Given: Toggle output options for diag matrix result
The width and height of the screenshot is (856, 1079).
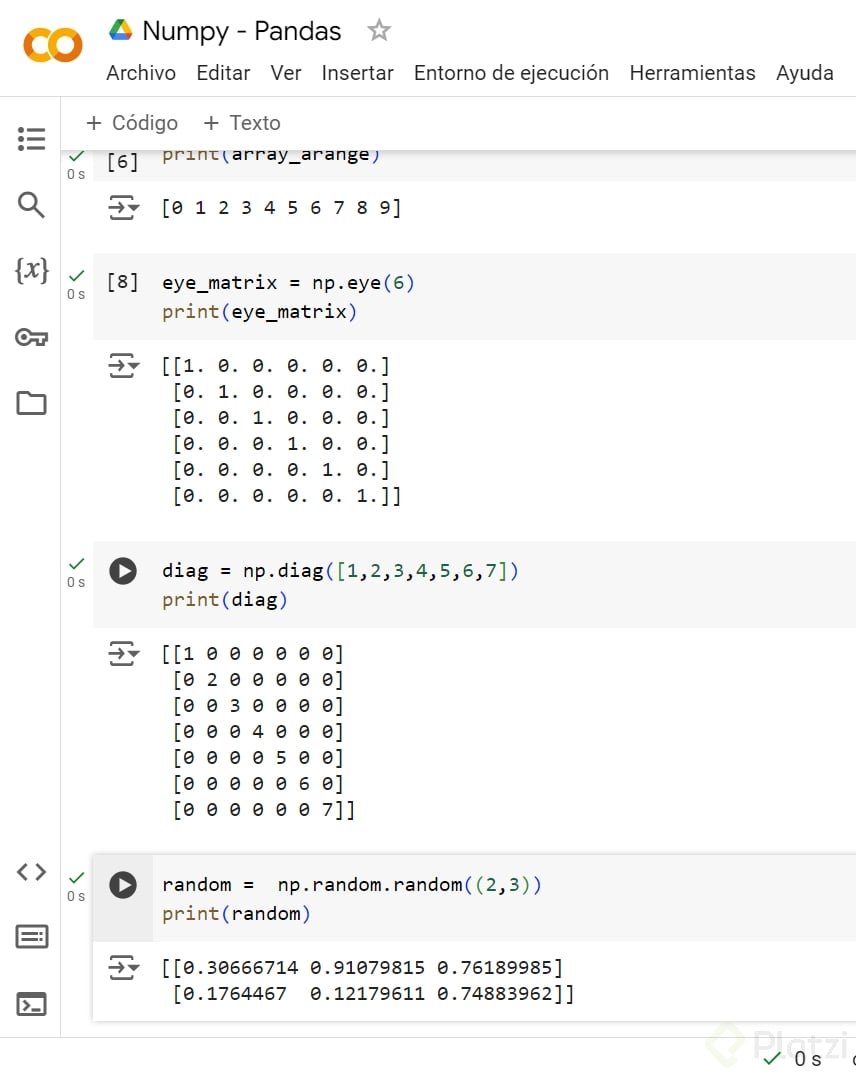Looking at the screenshot, I should [123, 654].
